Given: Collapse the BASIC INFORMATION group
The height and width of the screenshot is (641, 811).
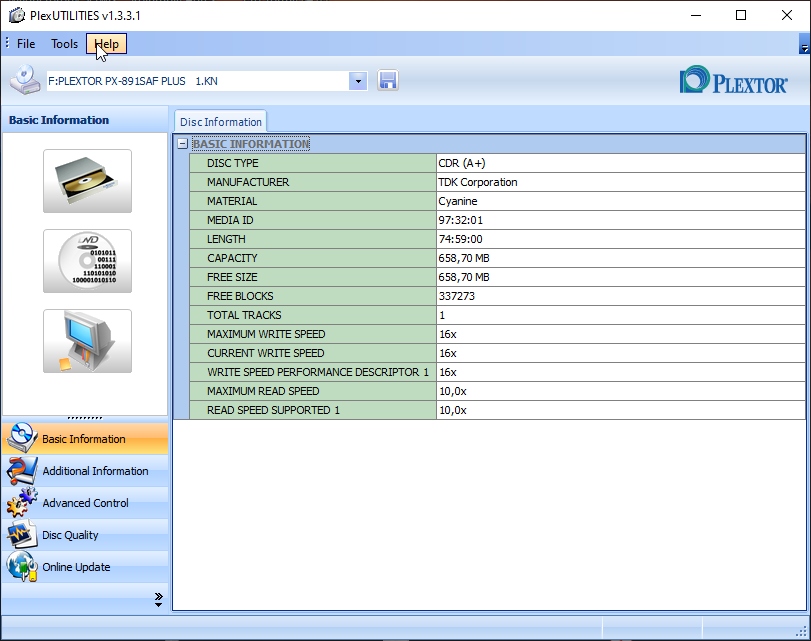Looking at the screenshot, I should [x=182, y=144].
